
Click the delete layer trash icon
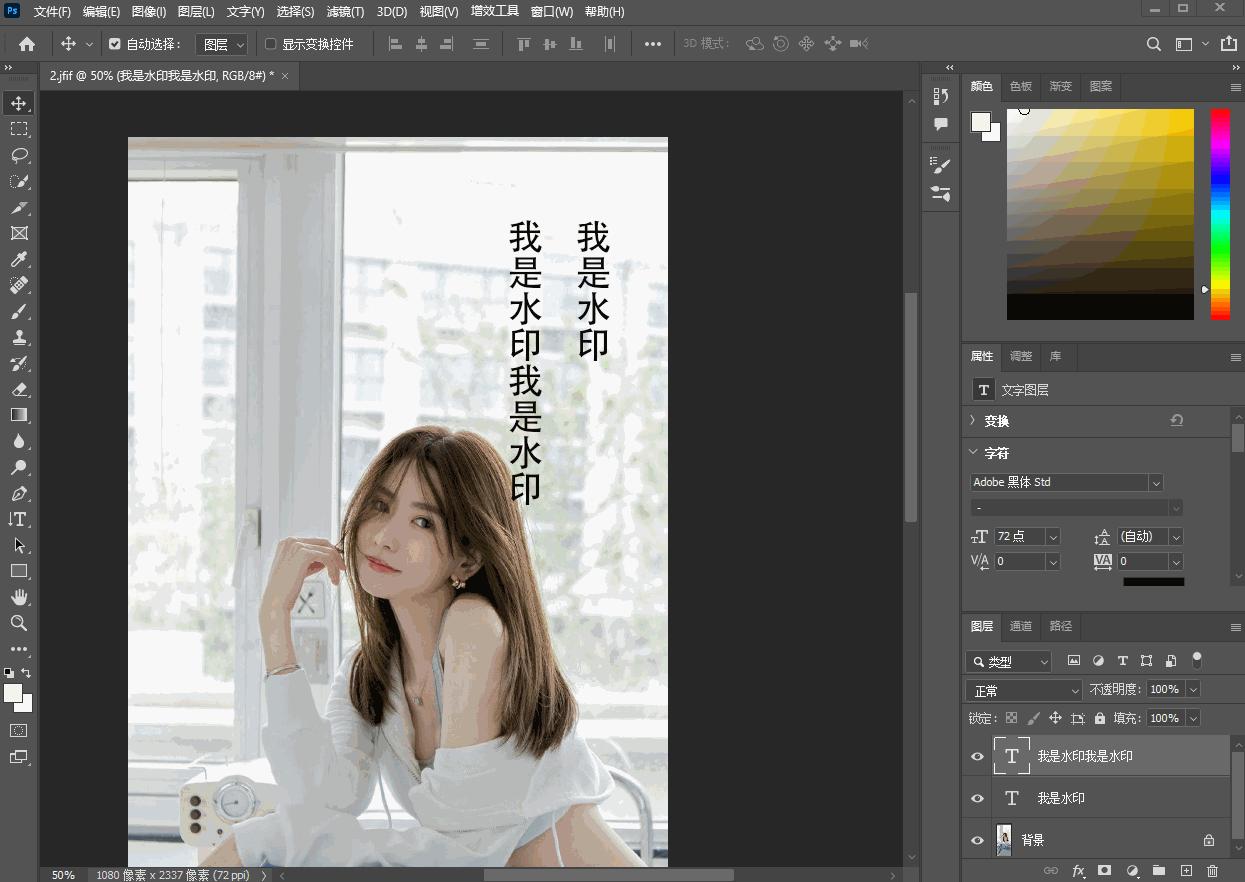click(x=1213, y=871)
